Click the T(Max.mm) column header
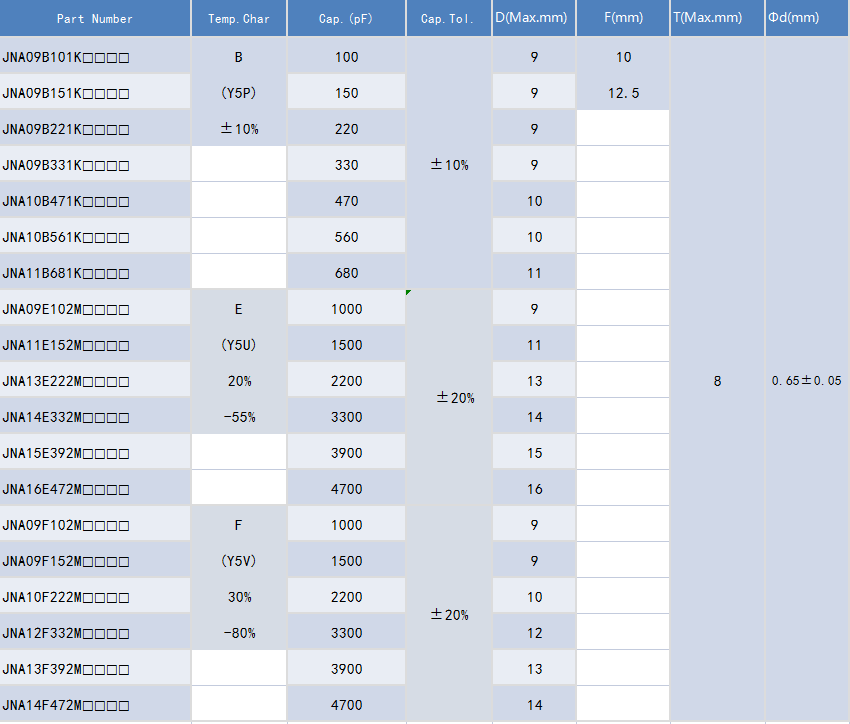Image resolution: width=850 pixels, height=724 pixels. pos(717,18)
